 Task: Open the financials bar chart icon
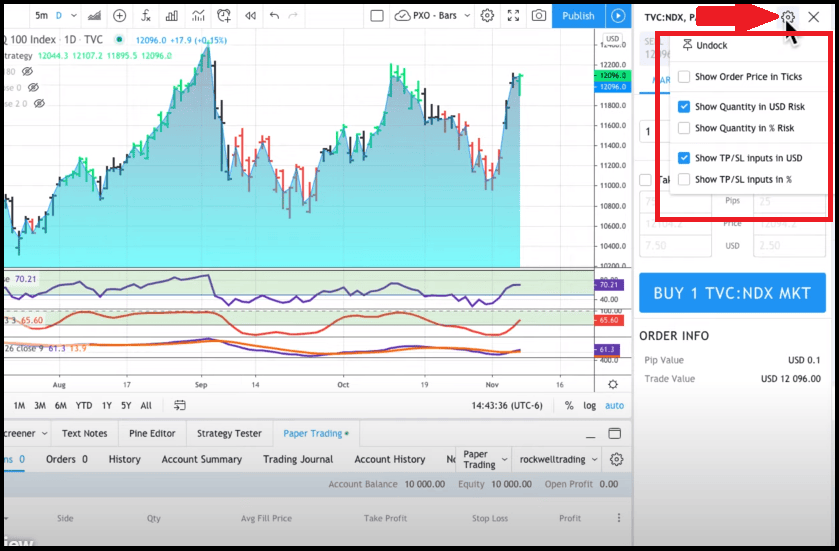[x=172, y=16]
